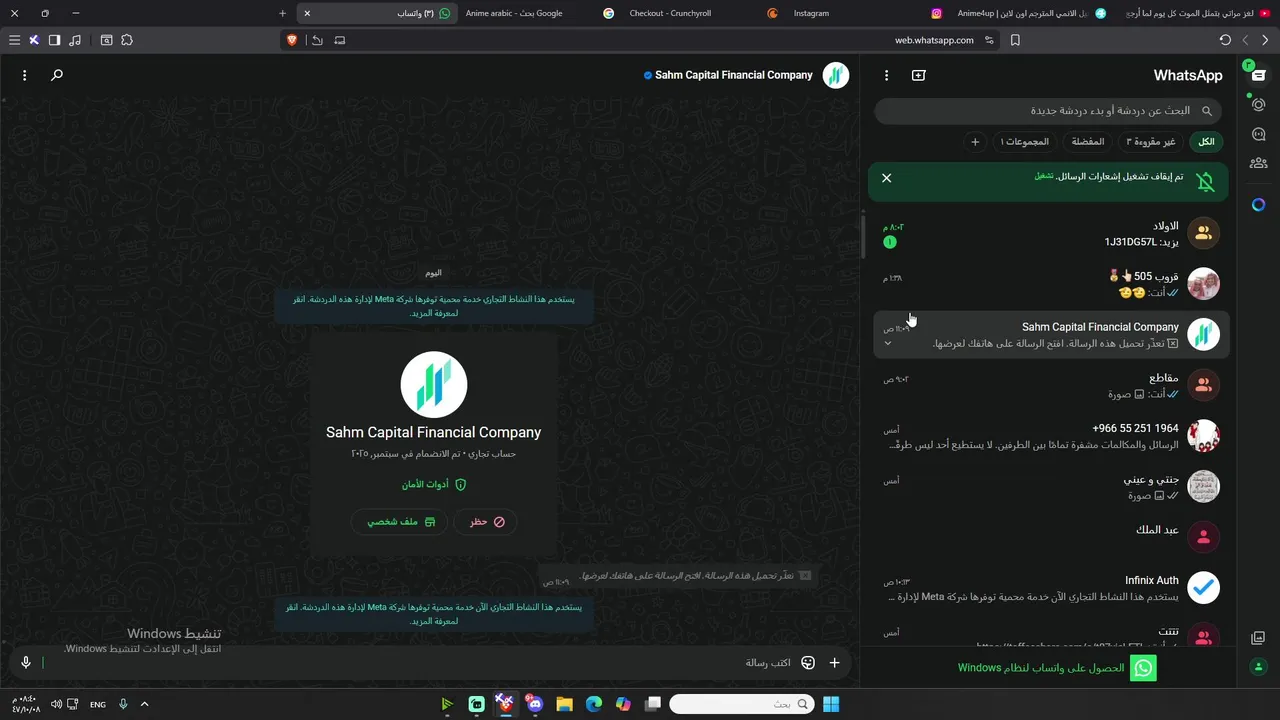Toggle the browser sidebar panel icon
The width and height of the screenshot is (1280, 720).
coord(54,40)
